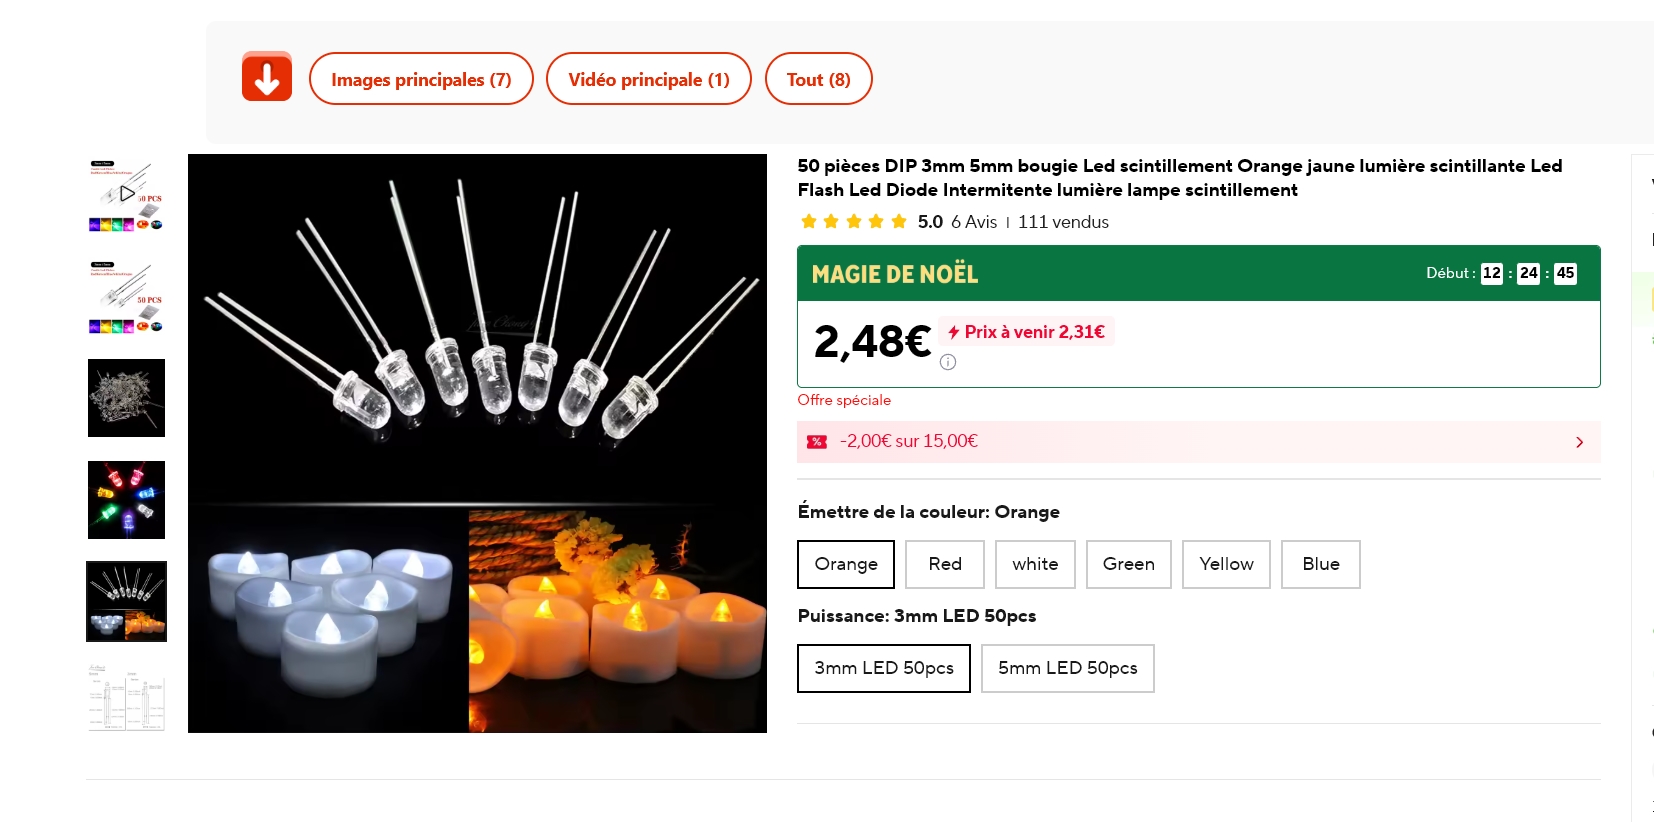Select the Orange emitting color option
The image size is (1654, 822).
pos(846,564)
